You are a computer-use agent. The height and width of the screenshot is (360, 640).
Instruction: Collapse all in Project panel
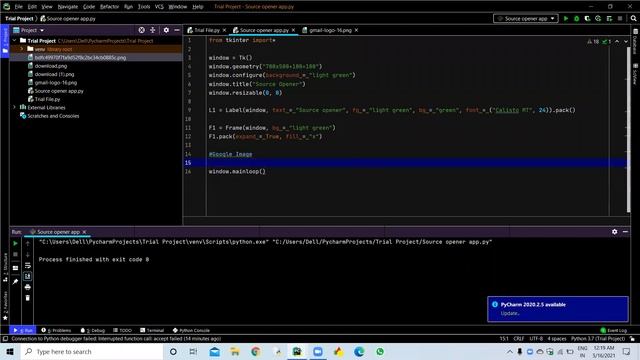coord(153,30)
